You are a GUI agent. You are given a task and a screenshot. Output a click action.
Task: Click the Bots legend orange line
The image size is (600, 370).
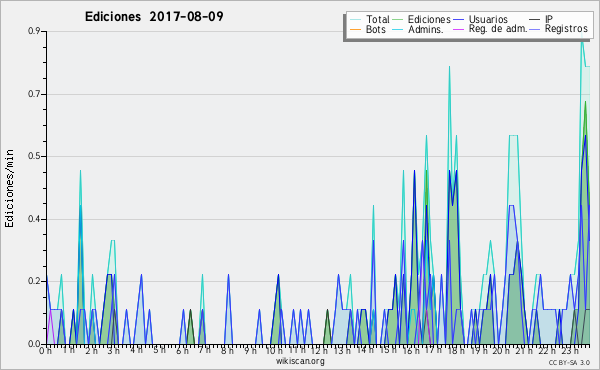[x=355, y=29]
